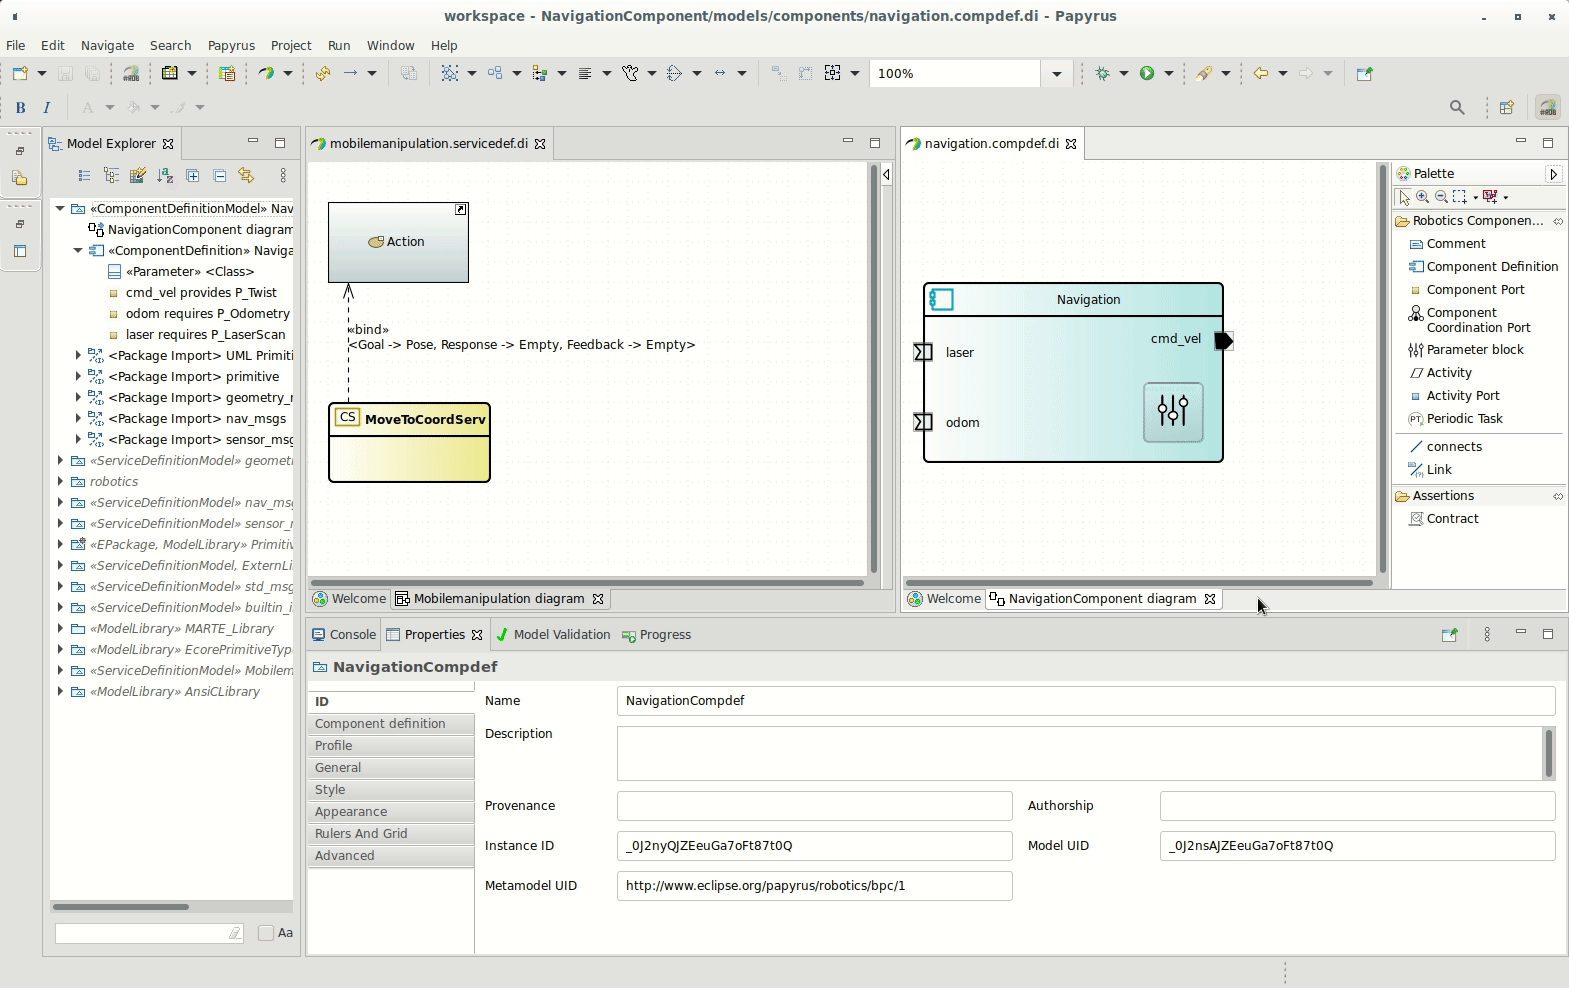This screenshot has height=988, width=1569.
Task: Select the Parameter block palette tool
Action: pyautogui.click(x=1474, y=350)
